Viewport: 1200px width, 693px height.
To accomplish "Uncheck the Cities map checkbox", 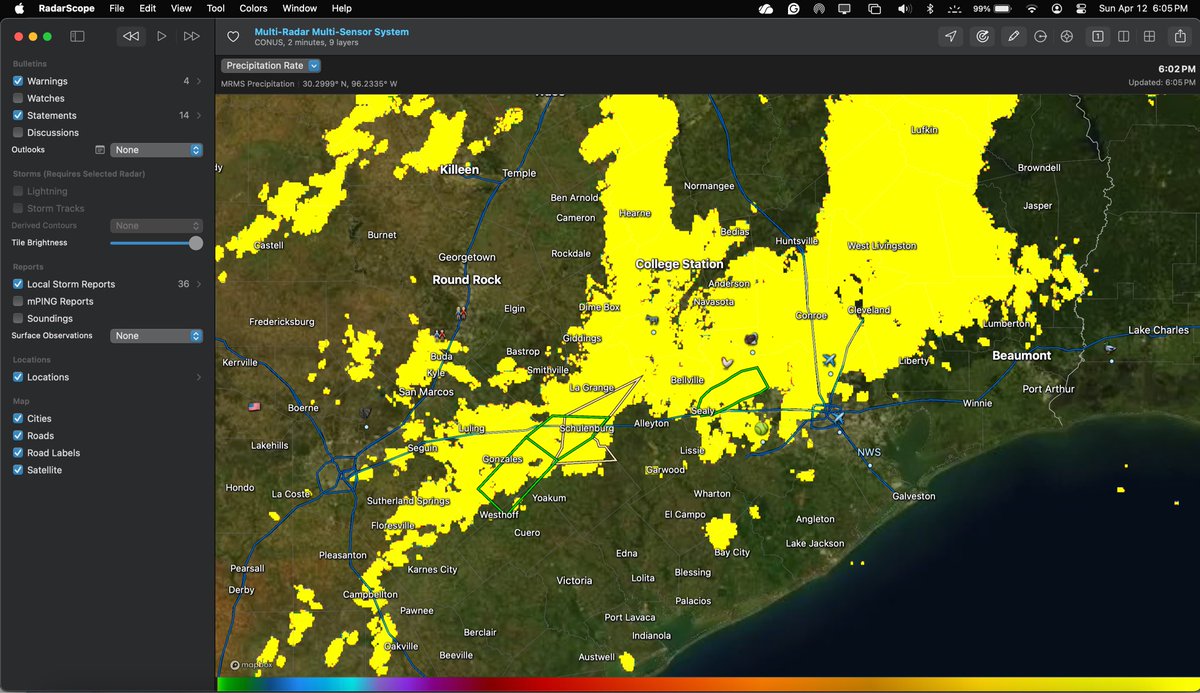I will 18,418.
